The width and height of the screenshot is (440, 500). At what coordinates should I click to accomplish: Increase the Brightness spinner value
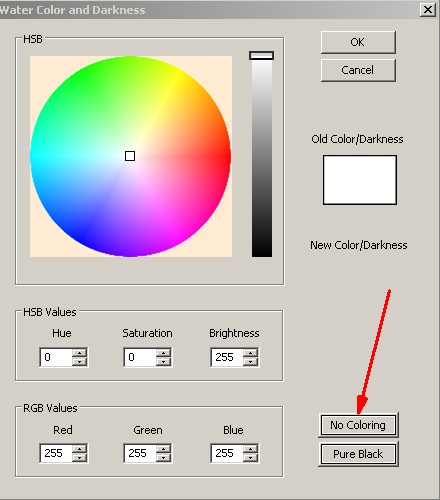[x=251, y=353]
